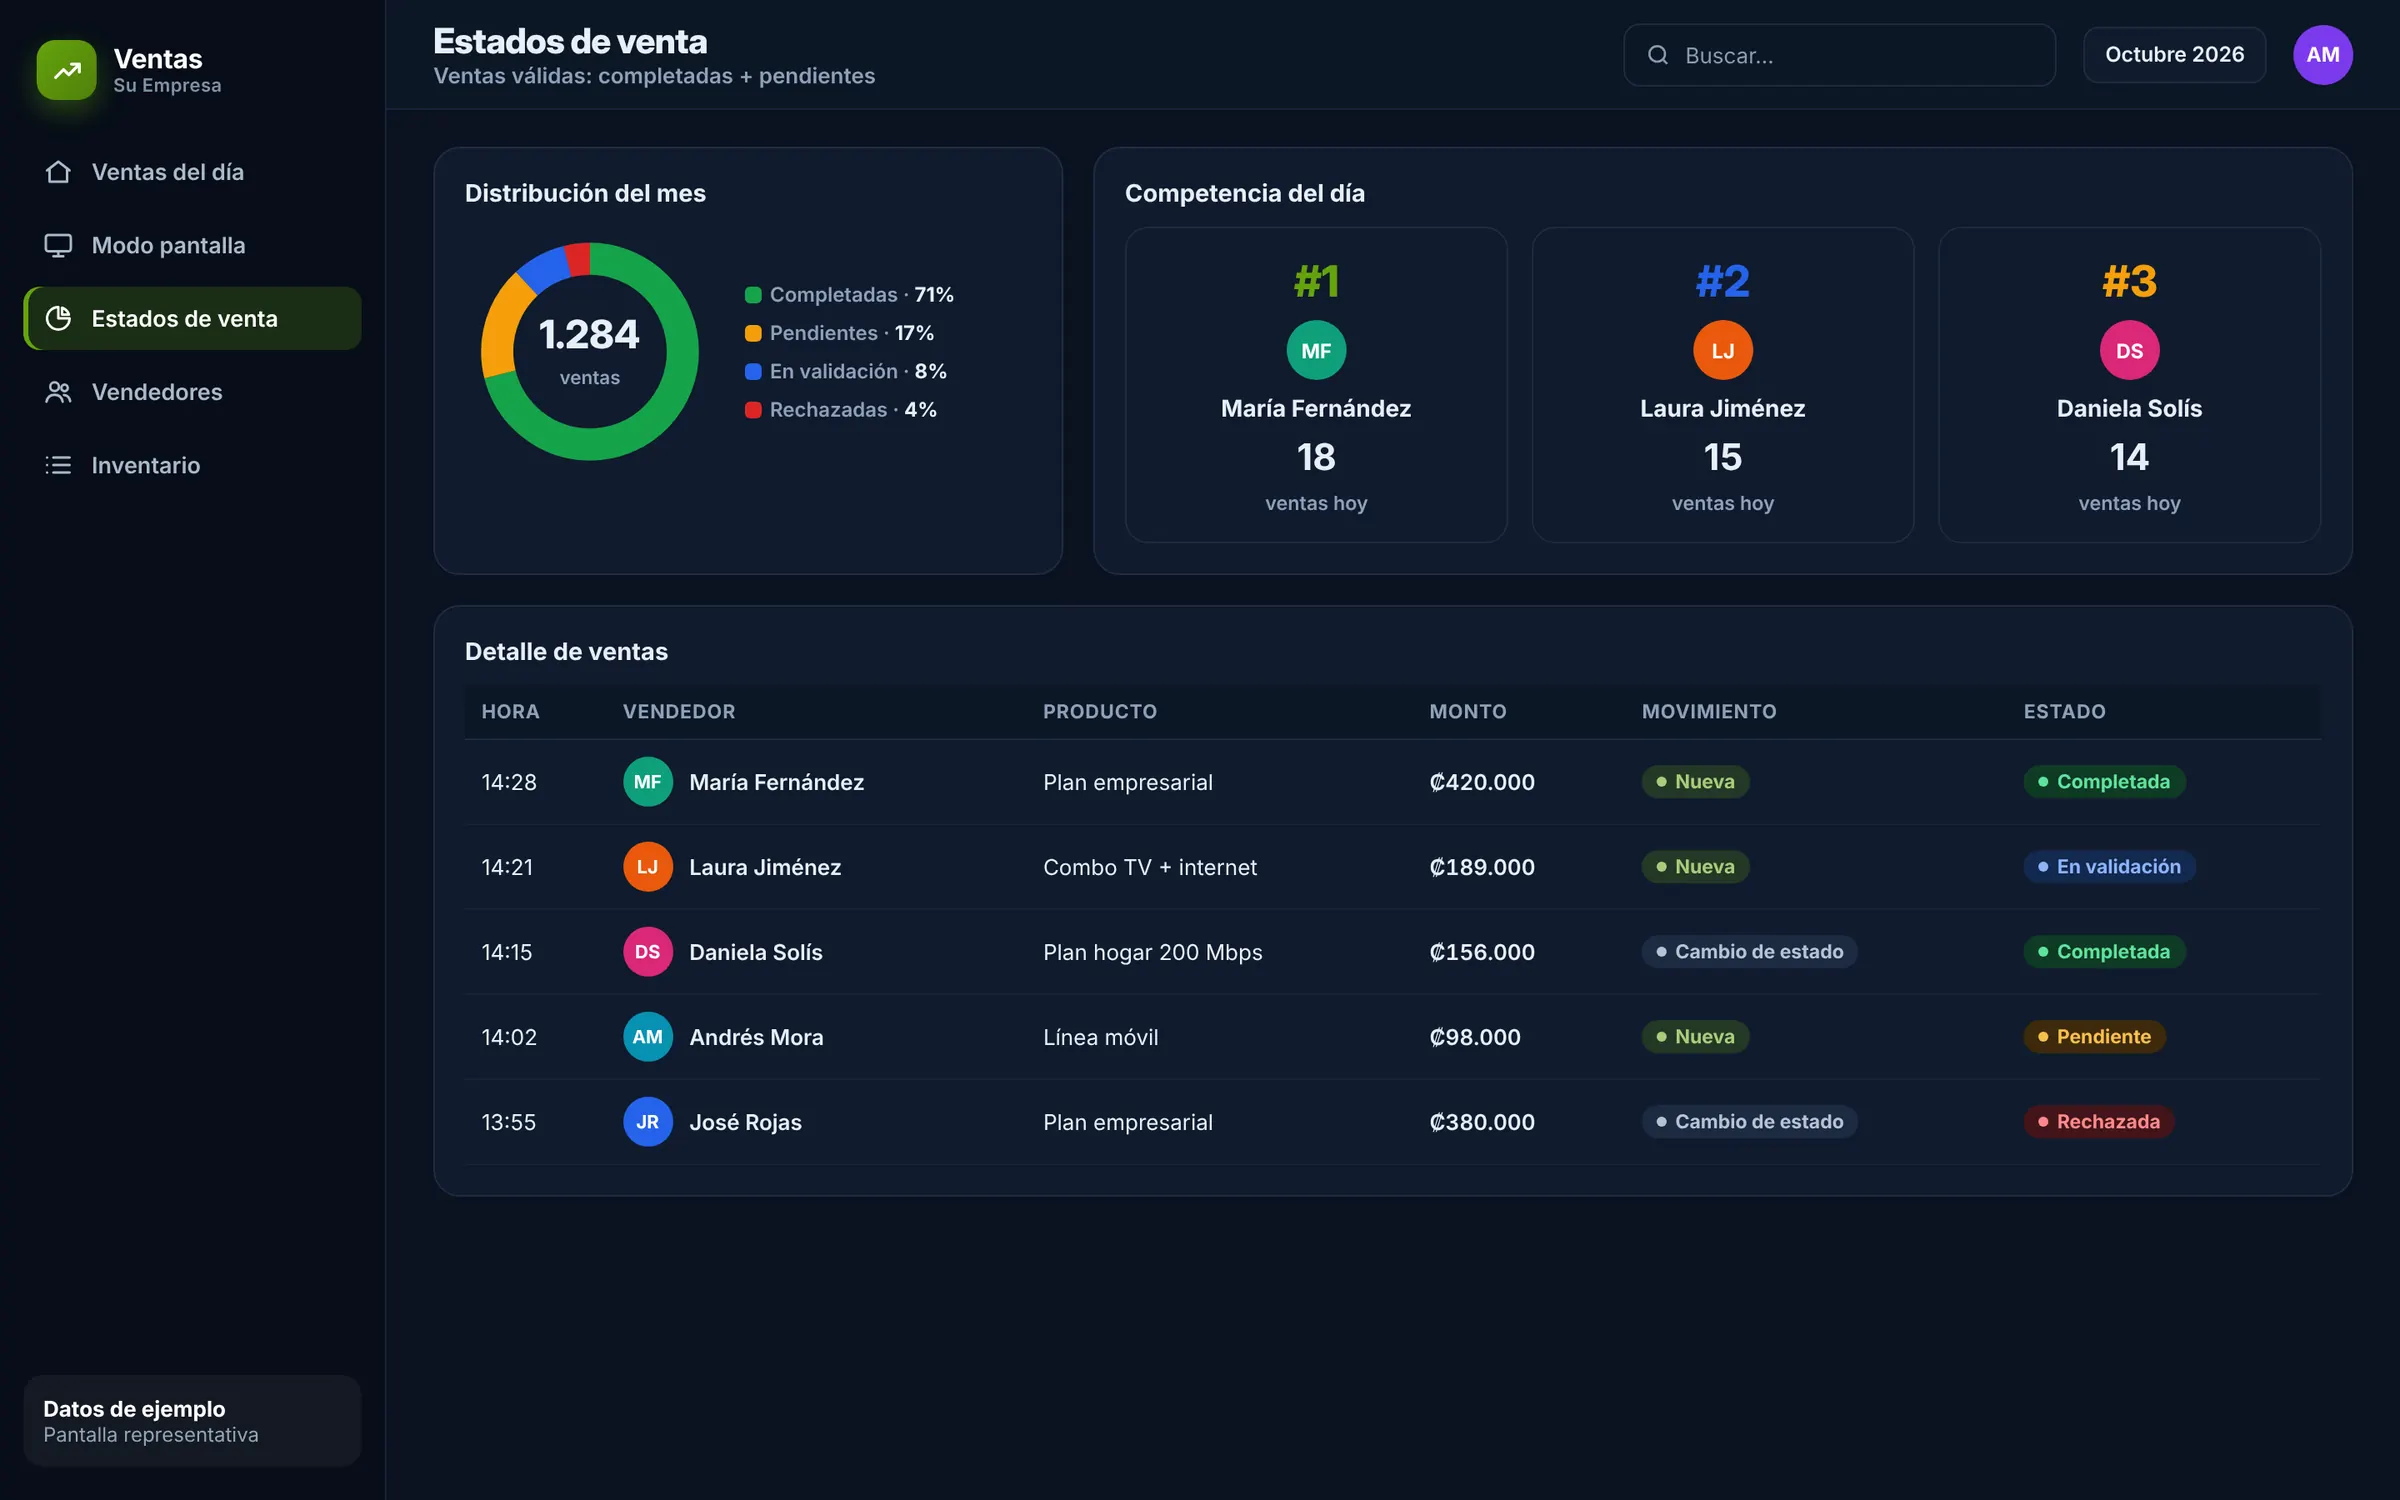Click the people icon beside Vendedores

pyautogui.click(x=58, y=392)
